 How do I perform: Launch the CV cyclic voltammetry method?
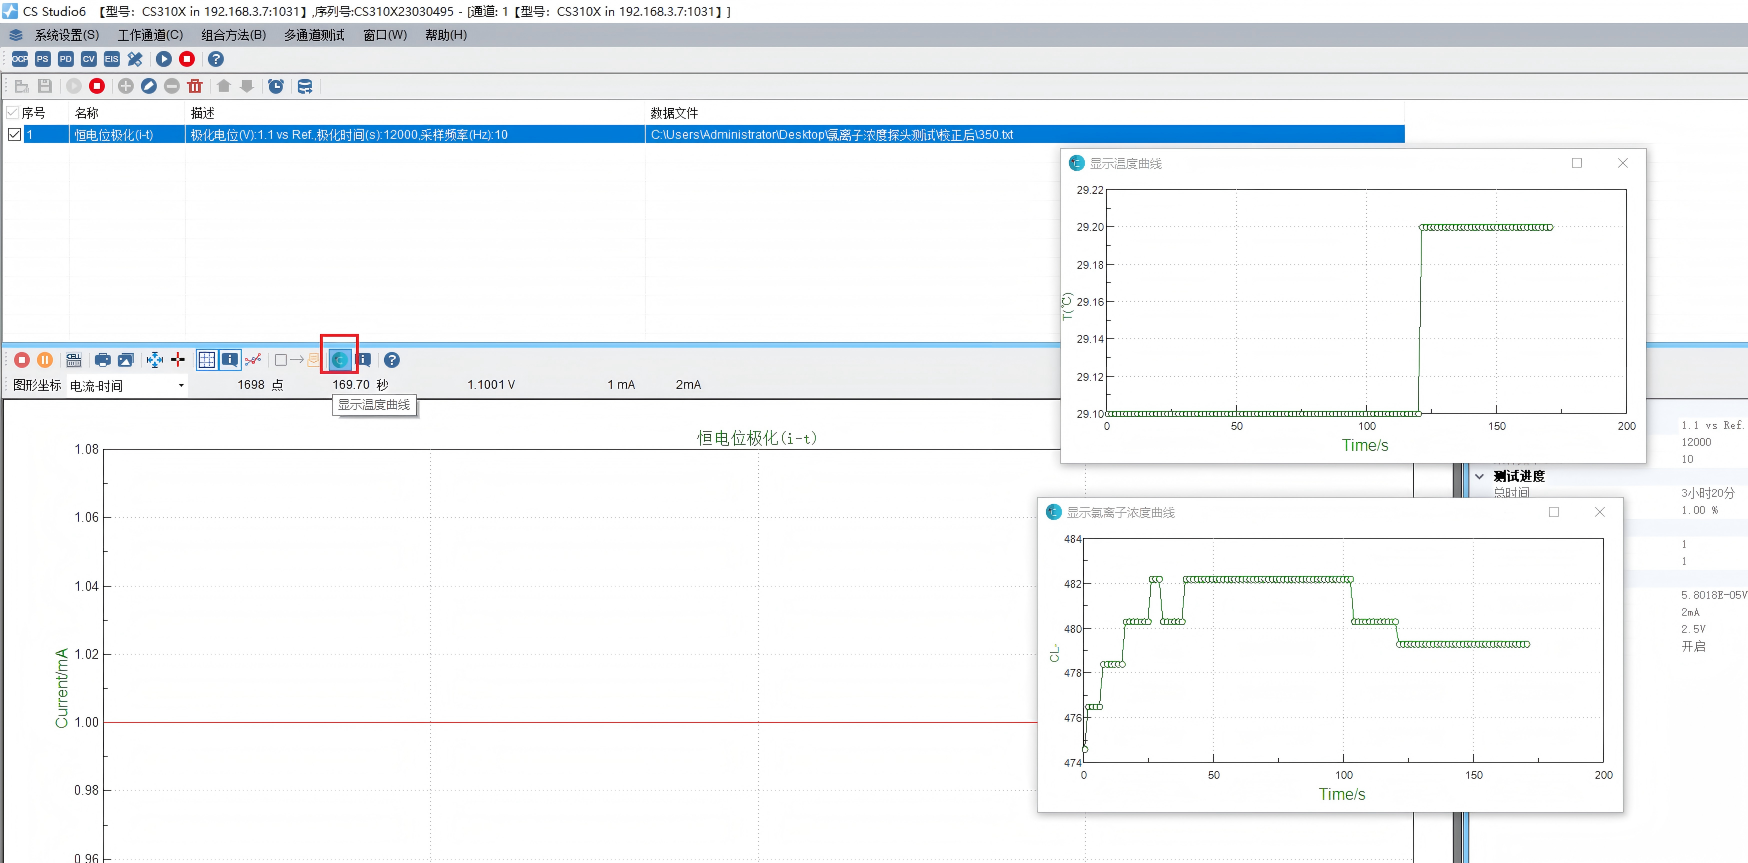click(89, 59)
